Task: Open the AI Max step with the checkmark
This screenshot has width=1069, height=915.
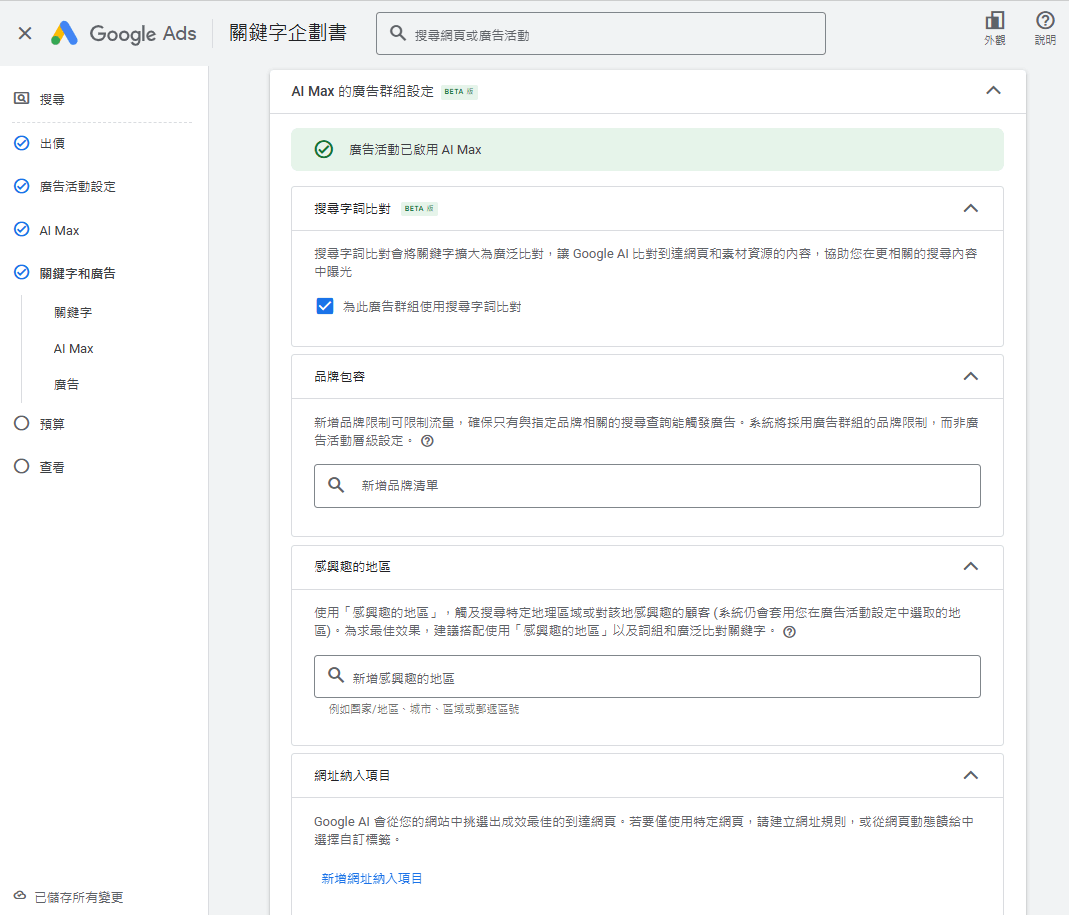Action: pos(59,230)
